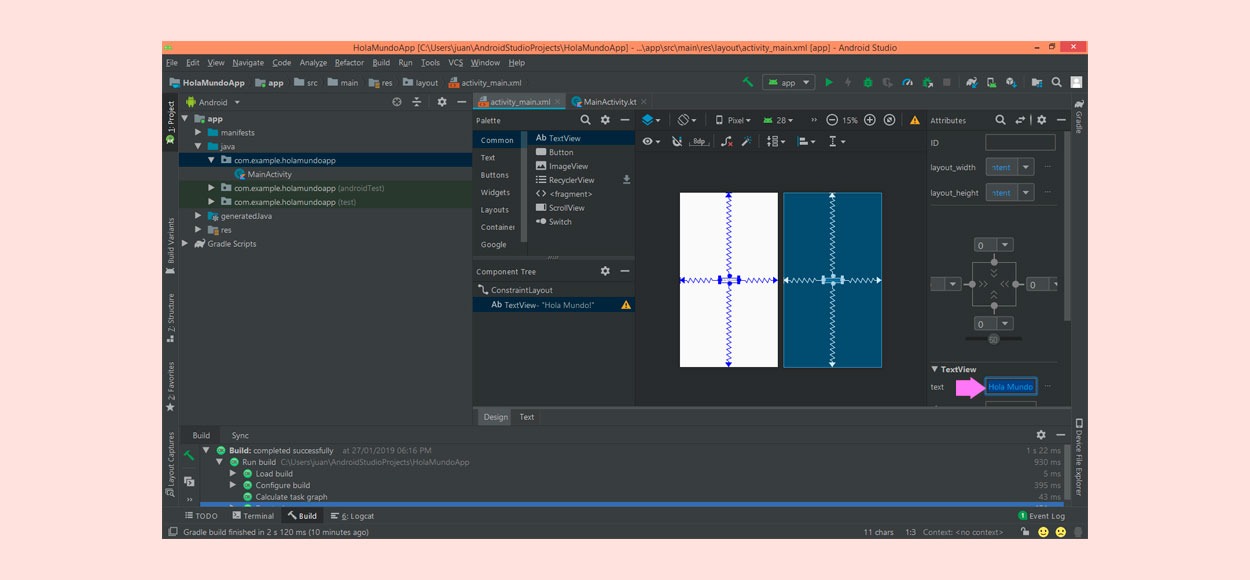This screenshot has width=1250, height=580.
Task: Clear all constraints icon
Action: pos(727,142)
